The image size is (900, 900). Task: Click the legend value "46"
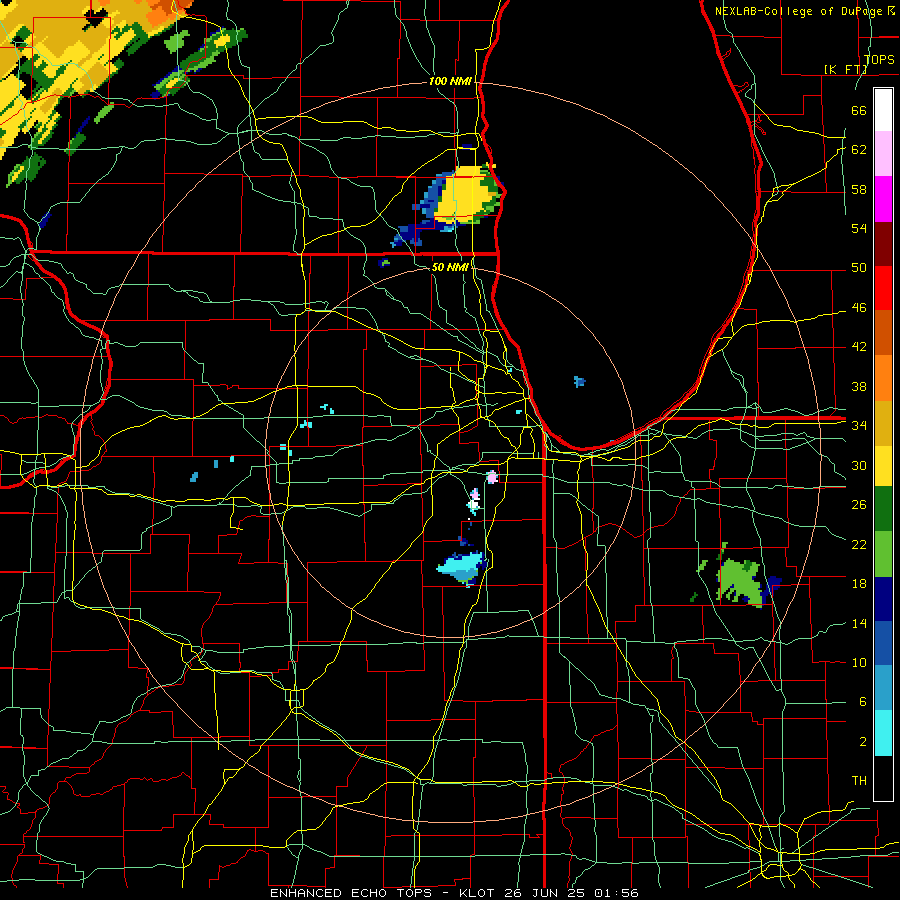(x=859, y=308)
